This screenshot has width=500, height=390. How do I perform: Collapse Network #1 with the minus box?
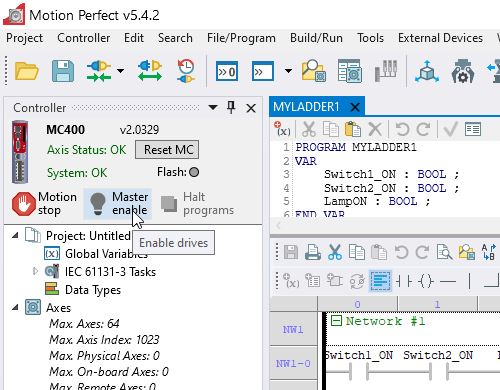336,321
